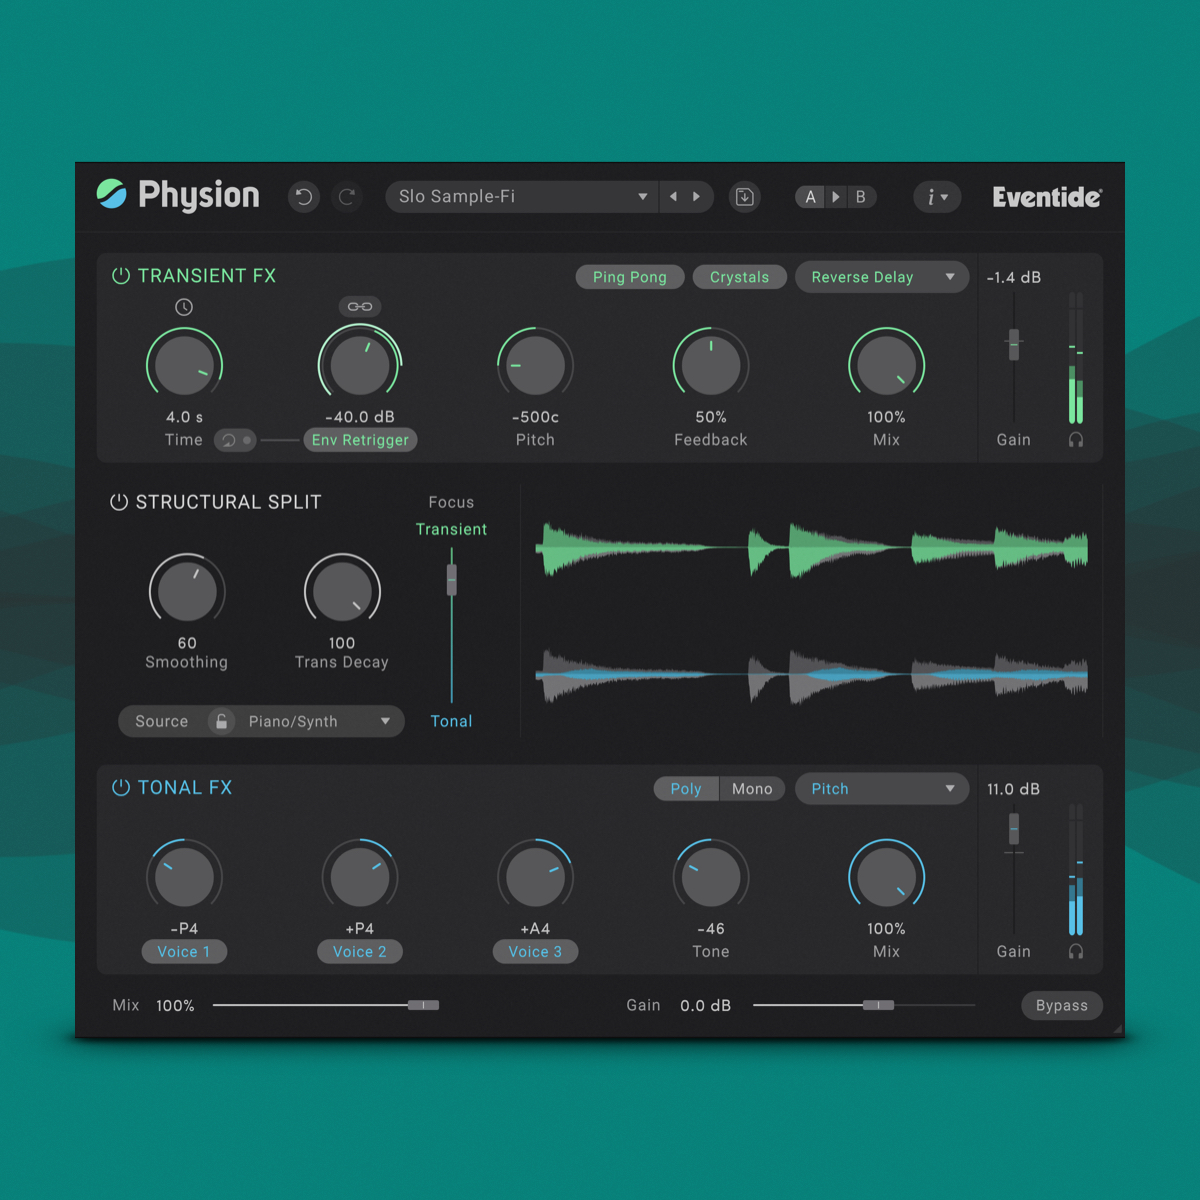This screenshot has height=1200, width=1200.
Task: Click the lock icon next to Source
Action: pos(221,720)
